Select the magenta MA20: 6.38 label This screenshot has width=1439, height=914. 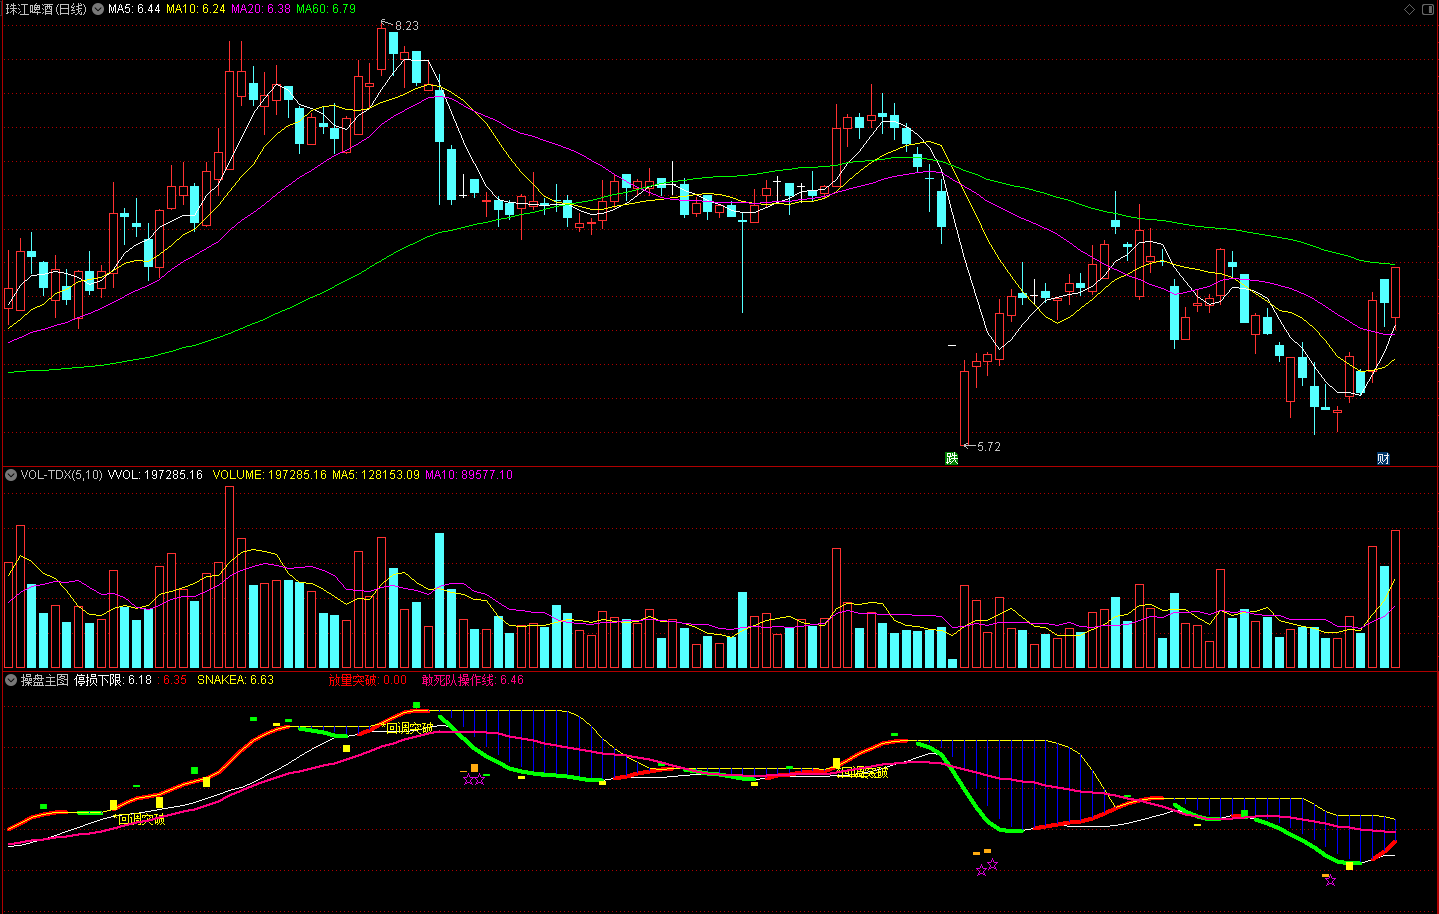tap(261, 9)
